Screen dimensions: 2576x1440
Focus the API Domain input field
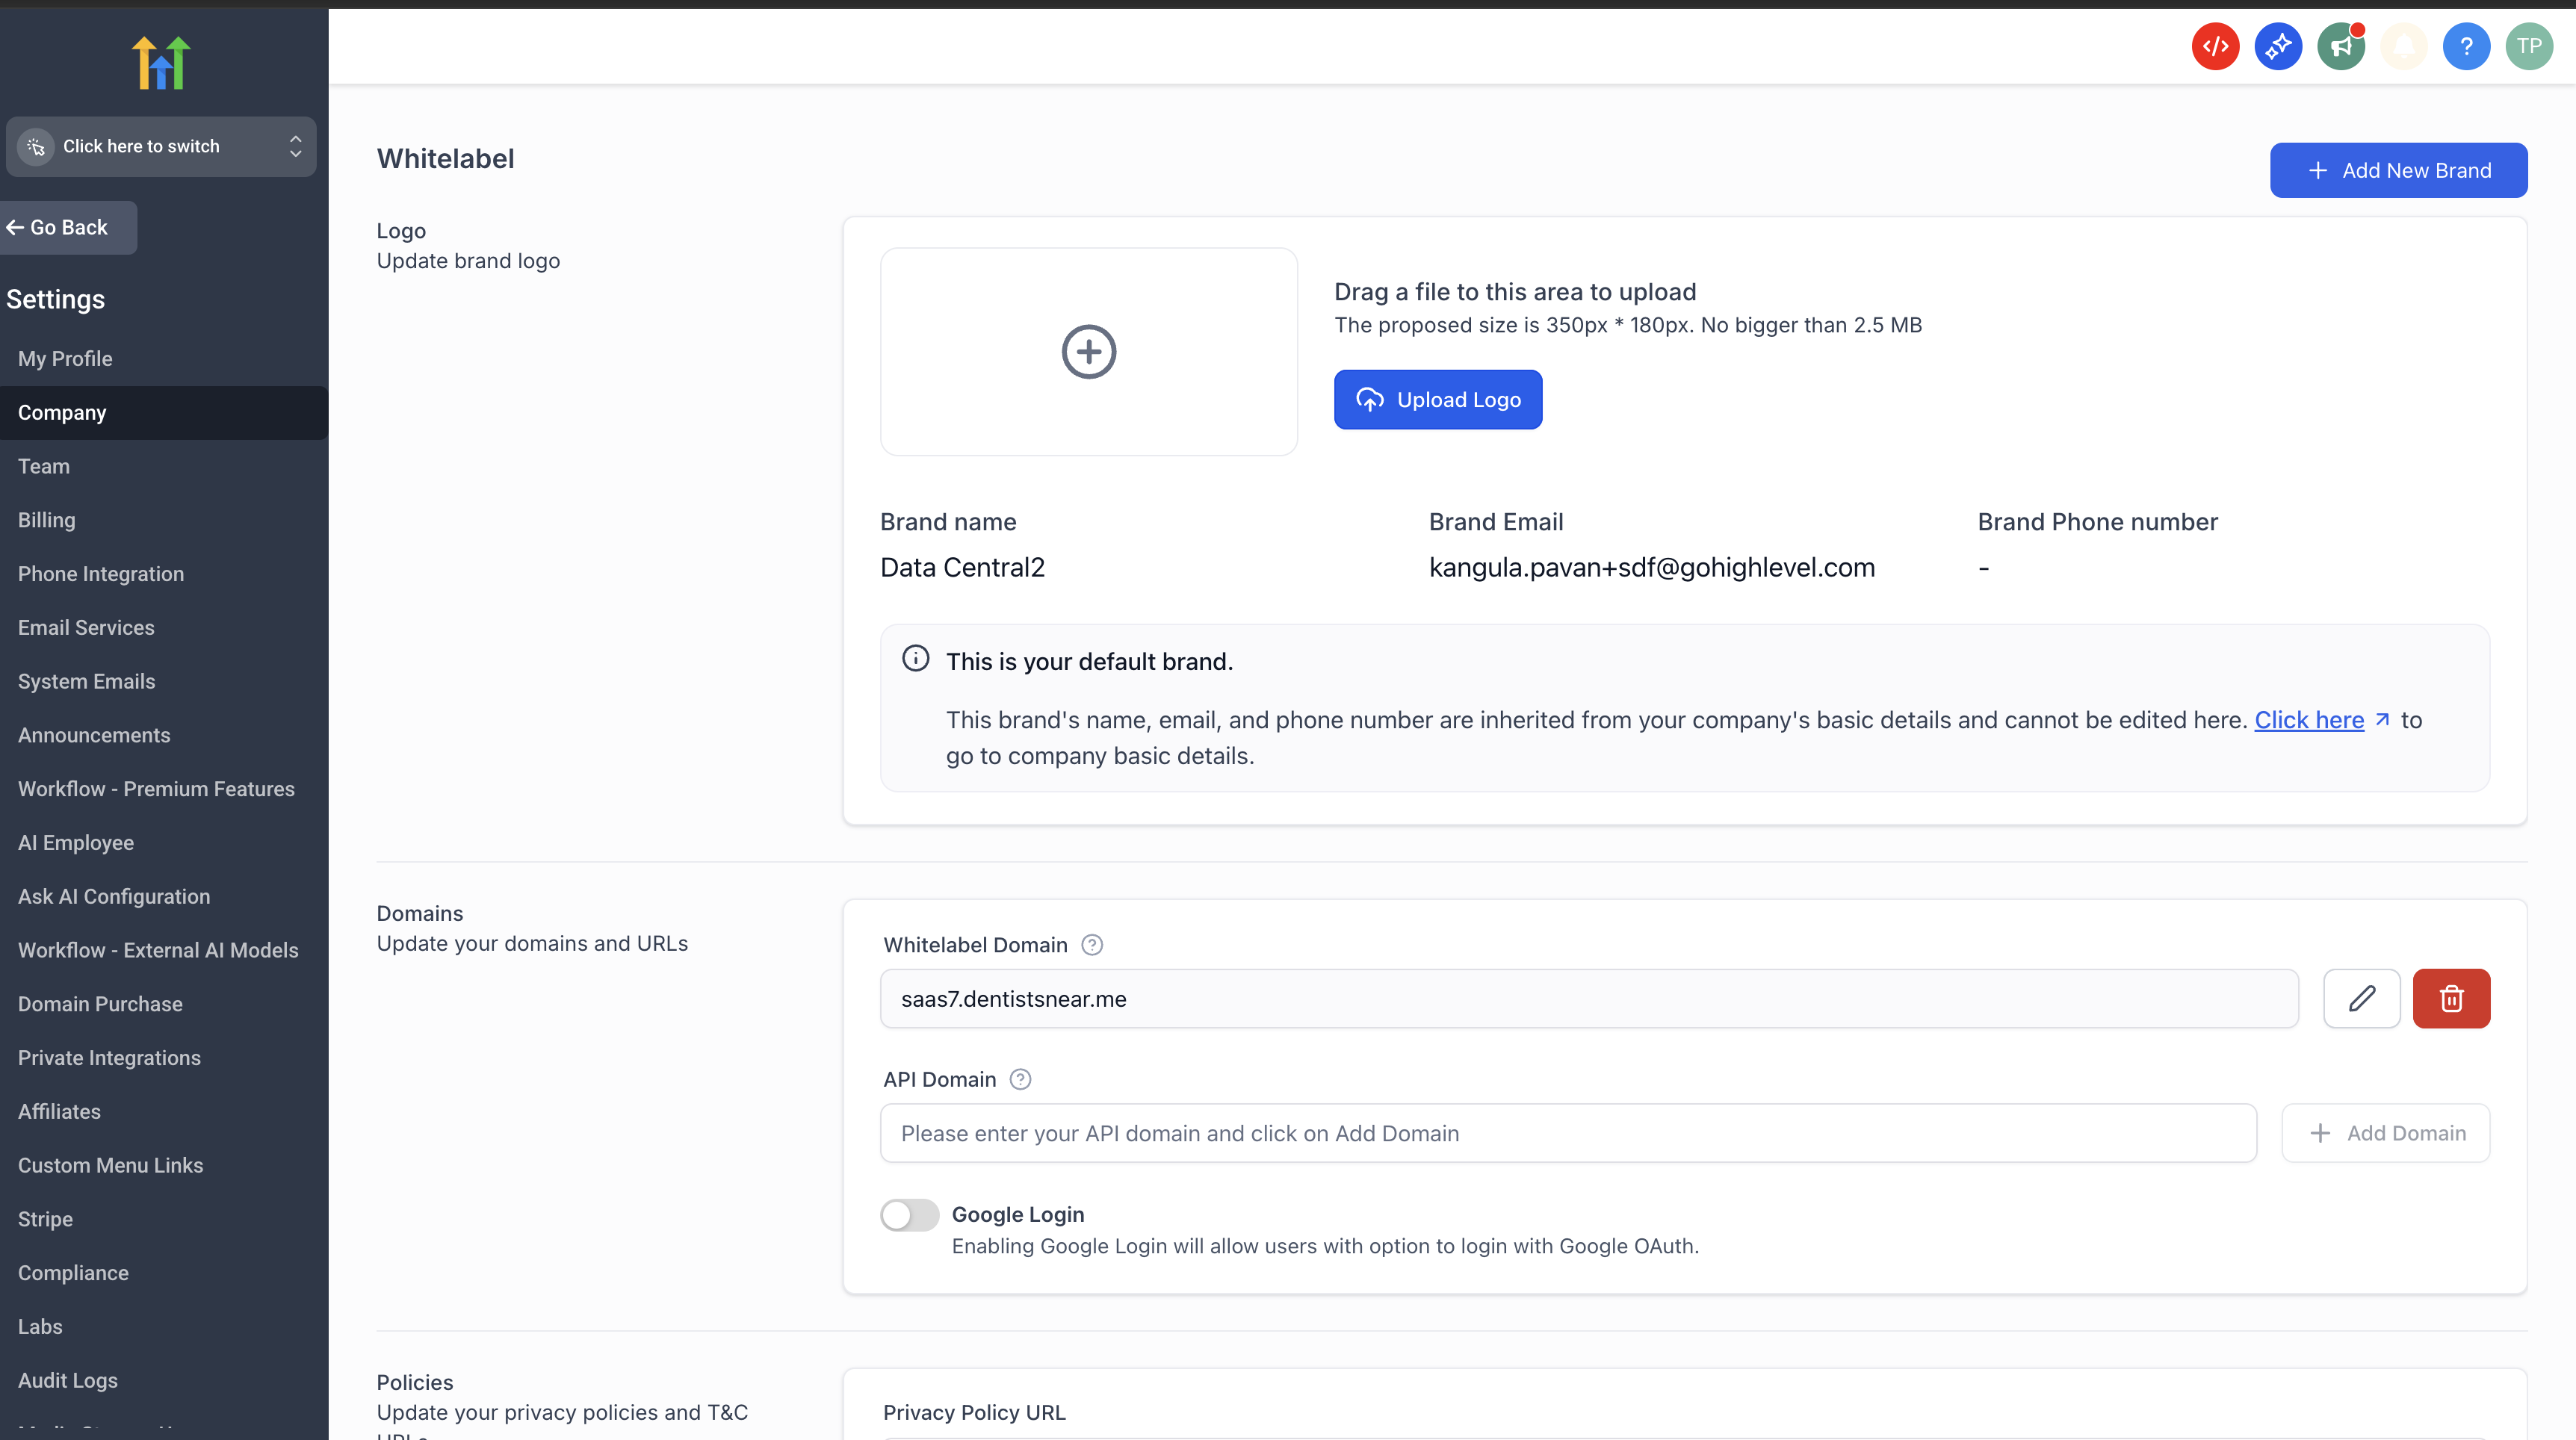(x=1567, y=1133)
